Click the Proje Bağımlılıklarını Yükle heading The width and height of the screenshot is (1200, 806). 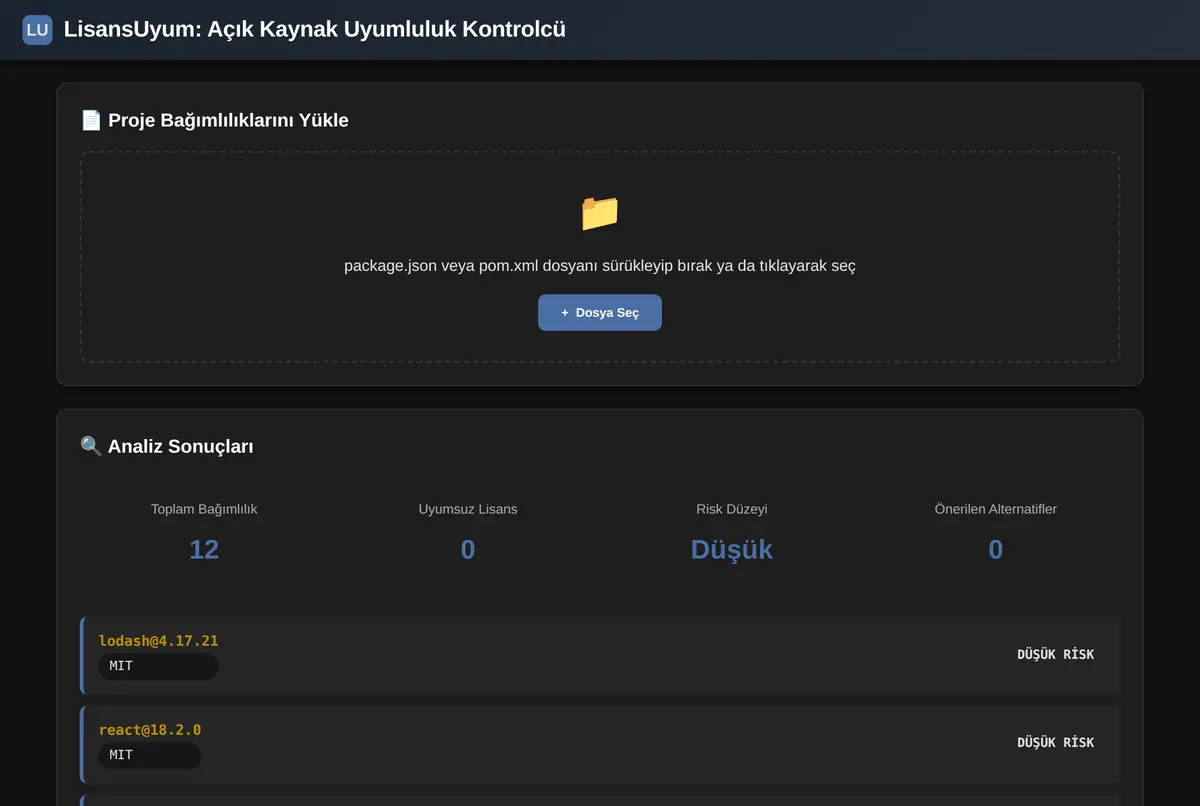click(228, 120)
